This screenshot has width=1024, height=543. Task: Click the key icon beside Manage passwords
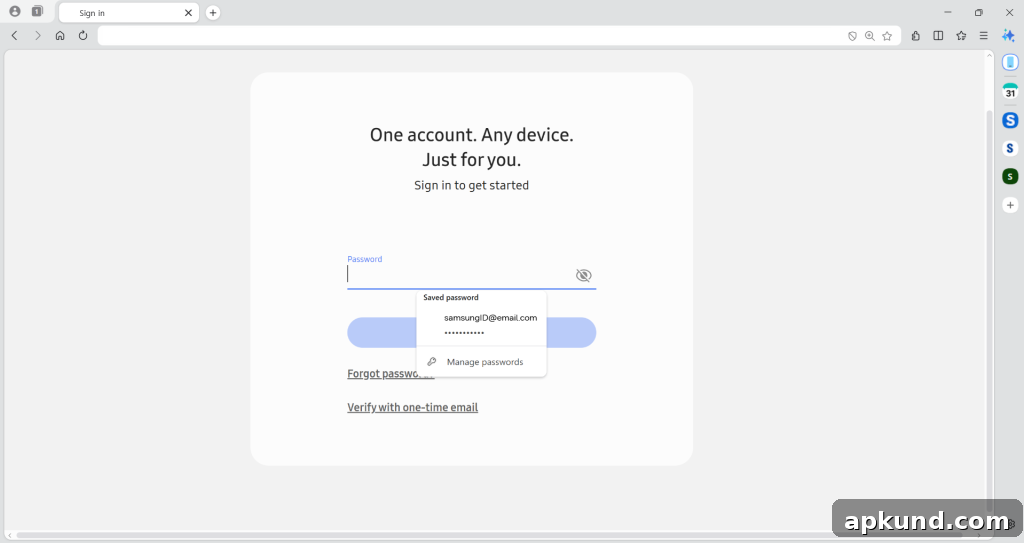coord(432,361)
